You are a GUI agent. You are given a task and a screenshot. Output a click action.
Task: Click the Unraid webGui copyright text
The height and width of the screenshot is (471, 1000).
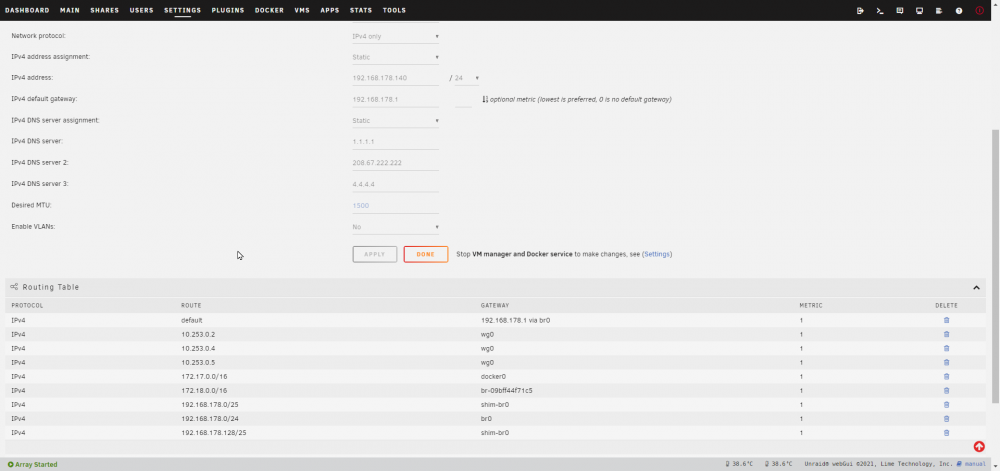(878, 464)
